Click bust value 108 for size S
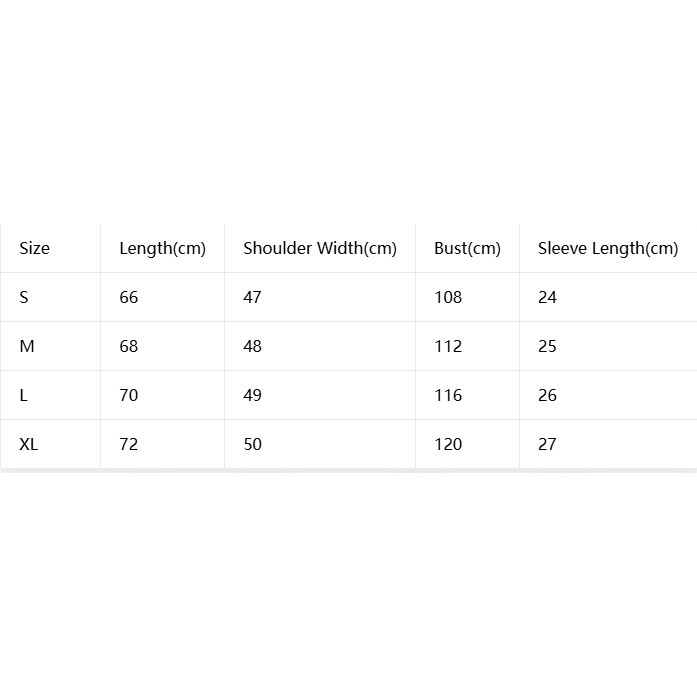This screenshot has width=697, height=697. (x=448, y=297)
